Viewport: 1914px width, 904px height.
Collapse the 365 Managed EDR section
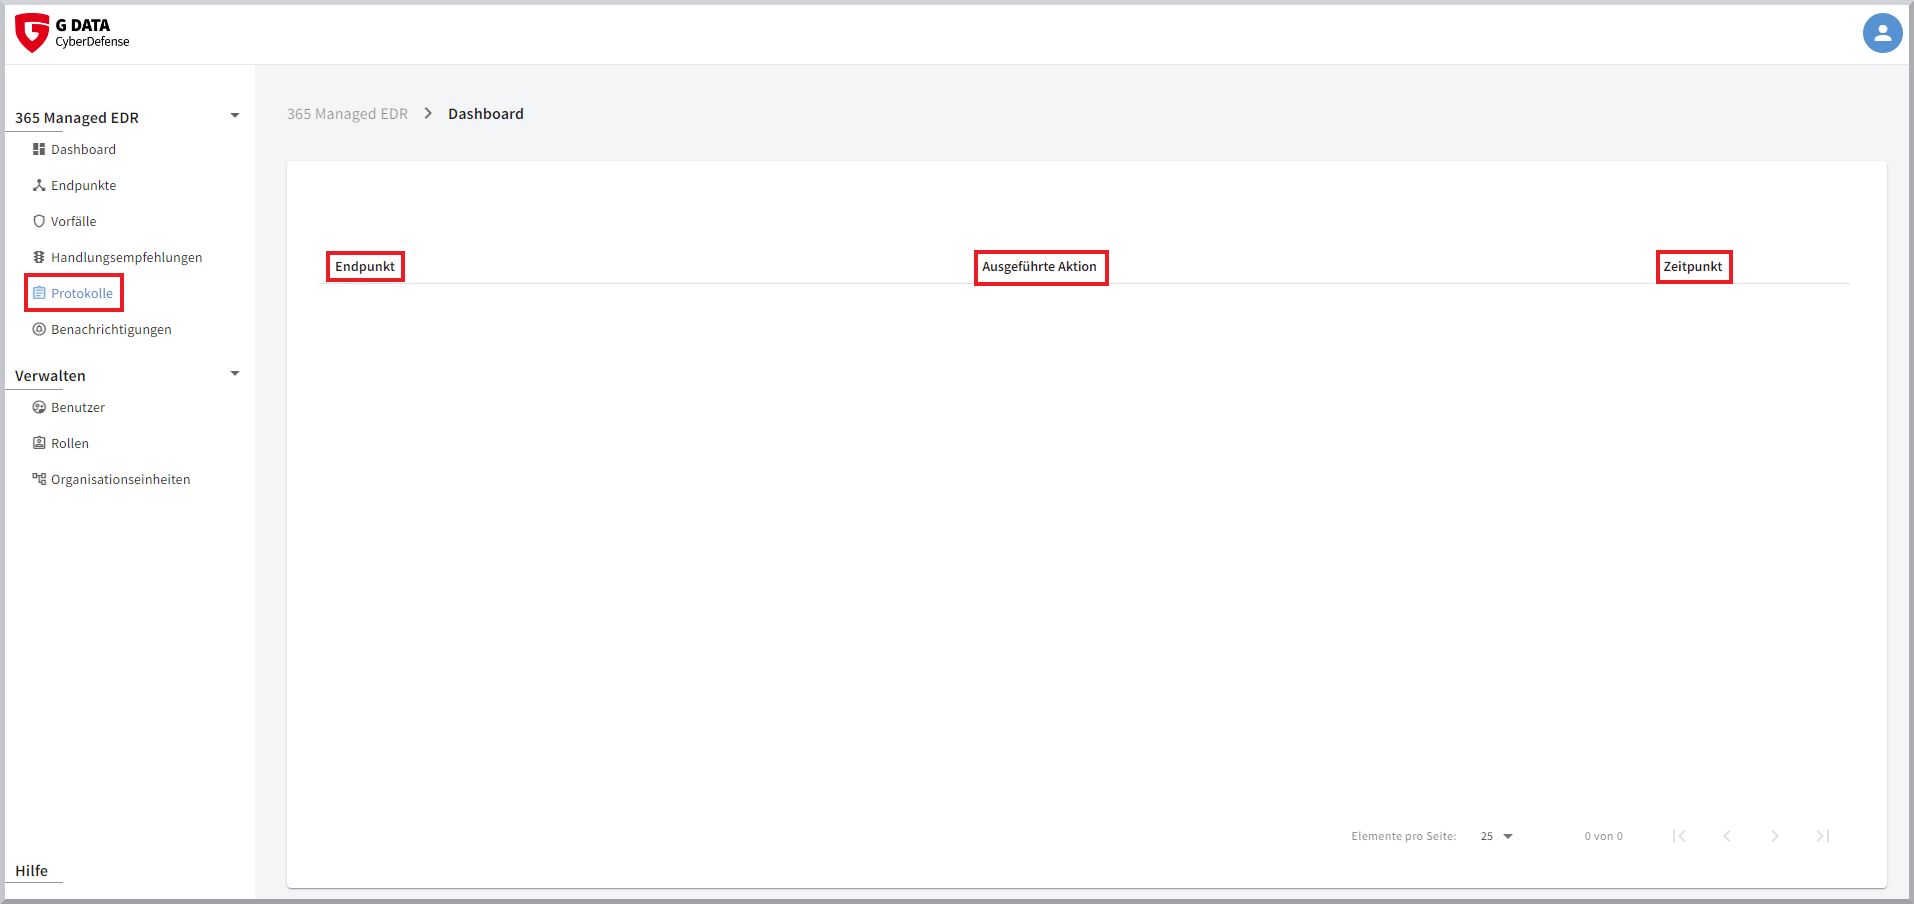point(235,116)
